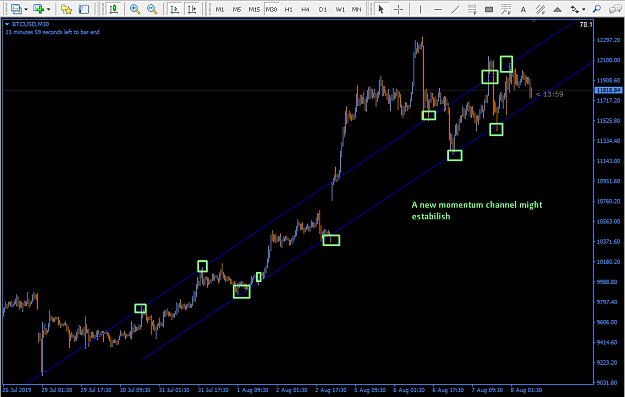Select the 'A new momentum channel' text annotation

[x=477, y=210]
